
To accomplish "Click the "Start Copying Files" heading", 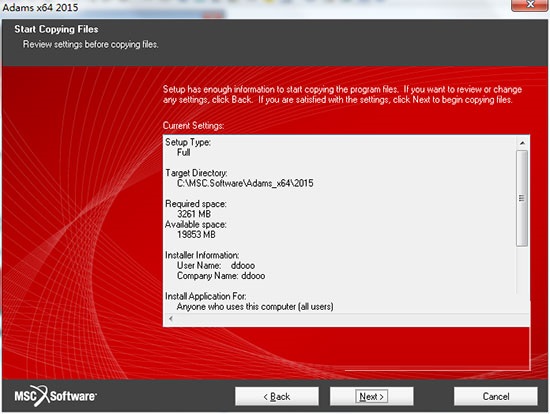I will point(56,29).
